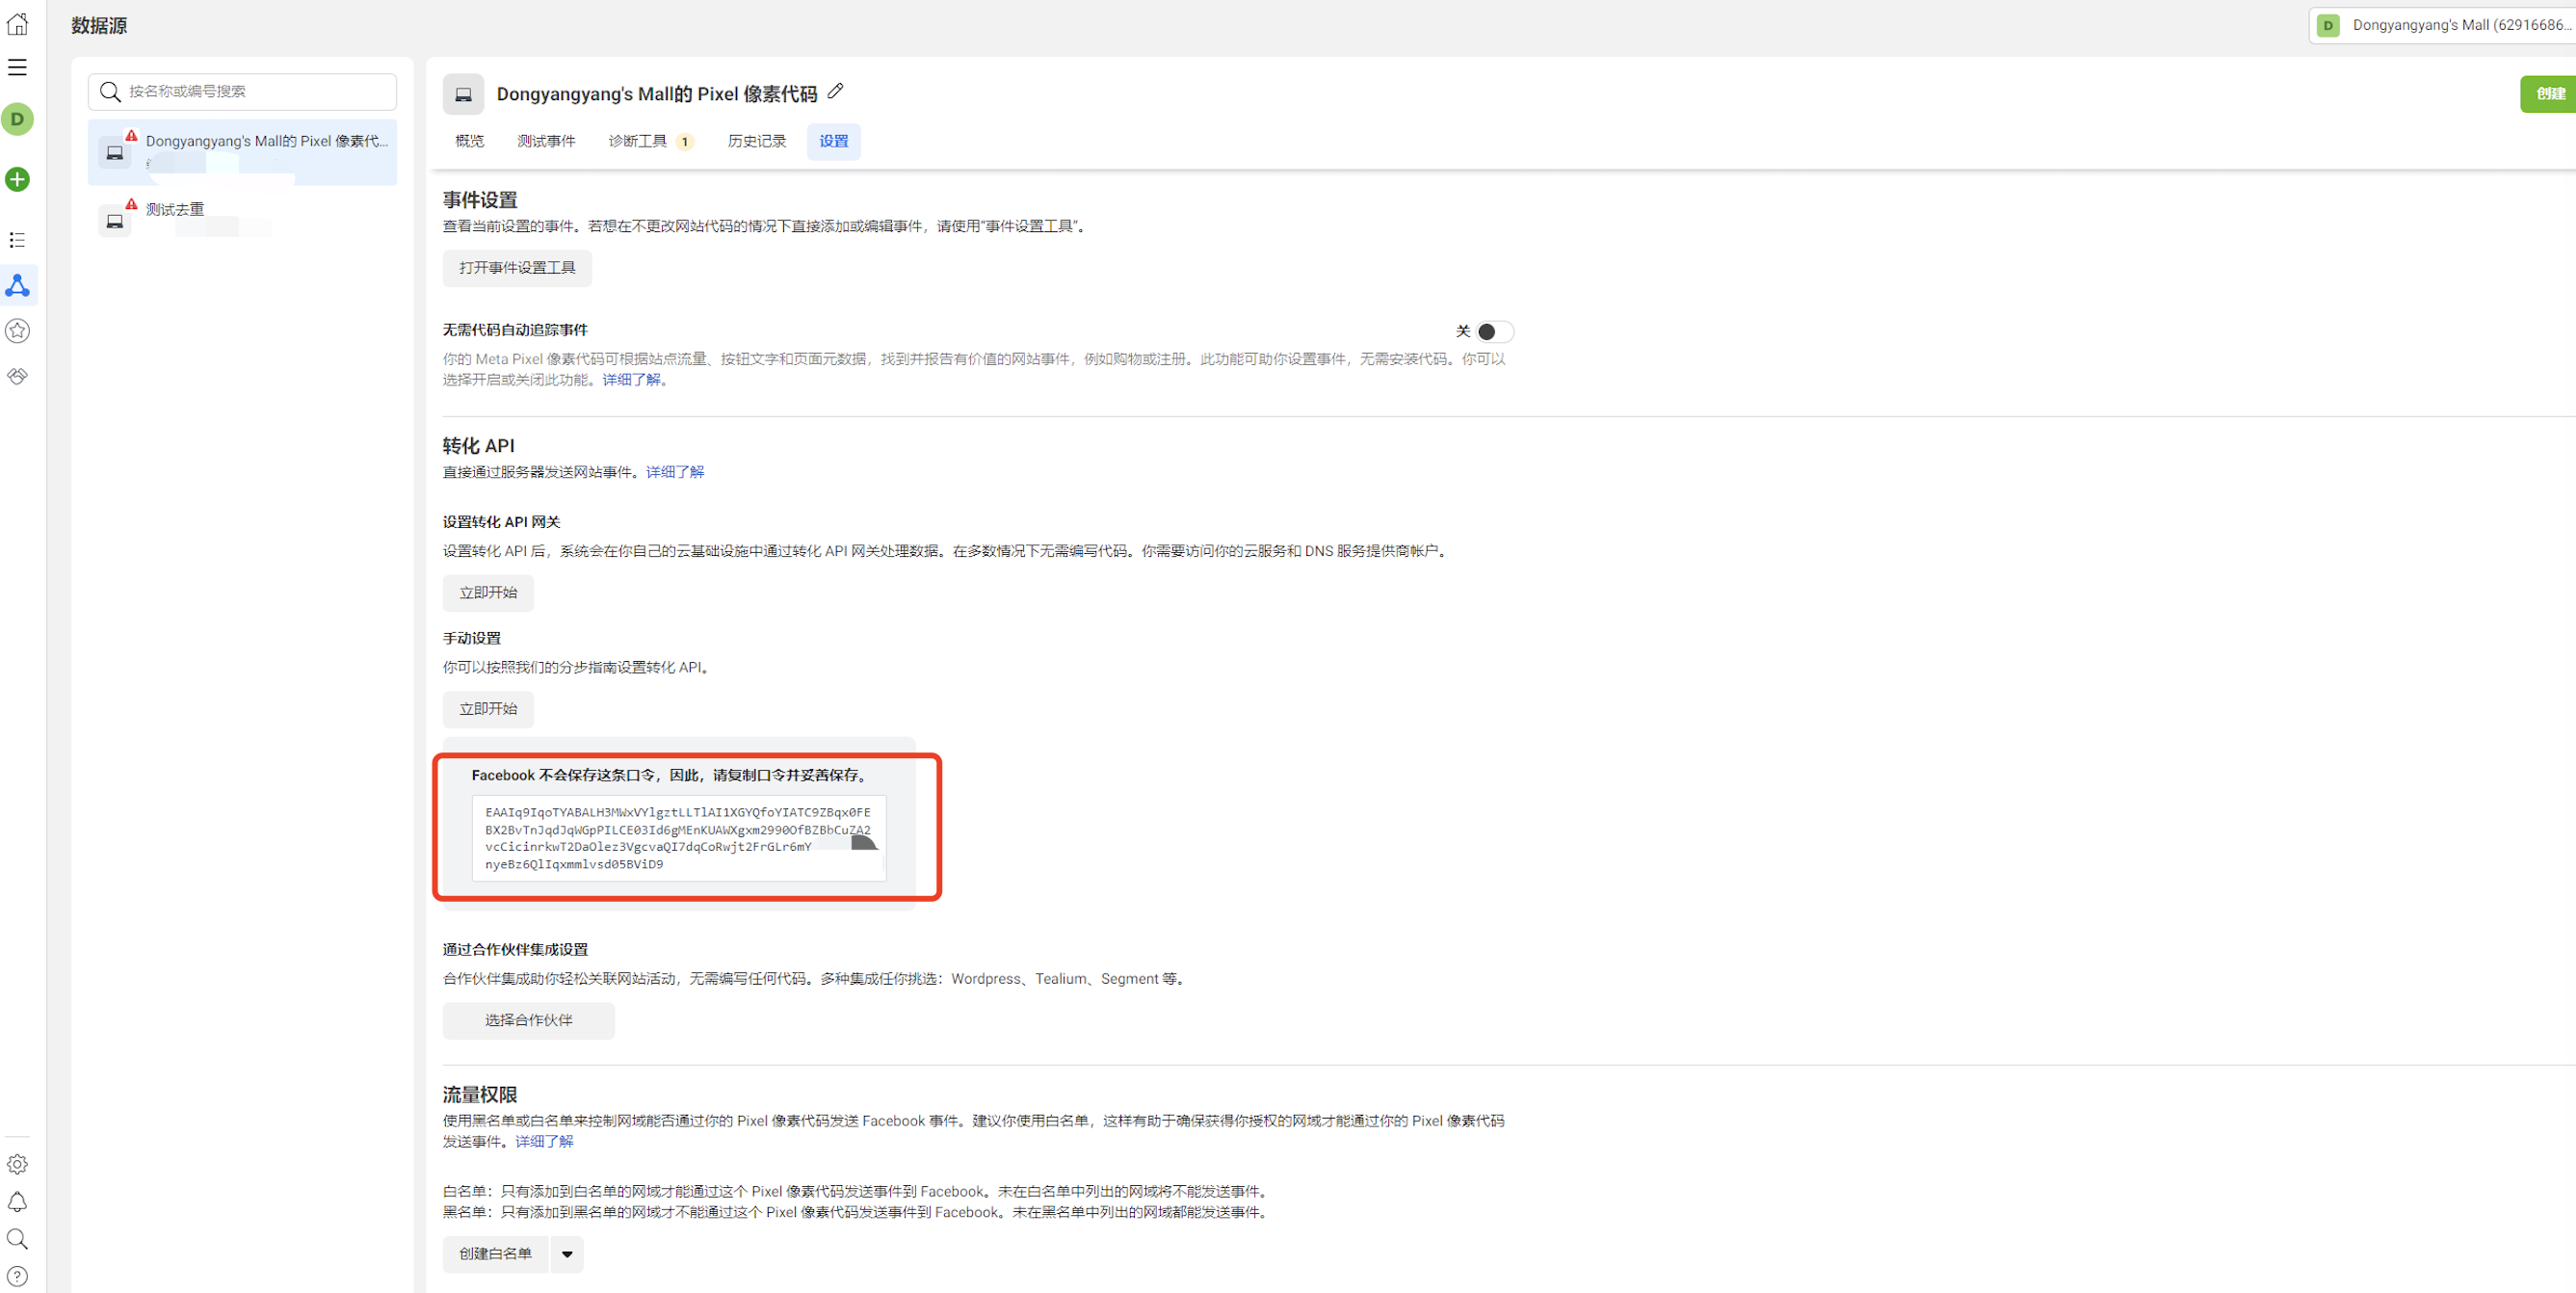Select the data sources triangle icon
The image size is (2576, 1293).
point(17,285)
